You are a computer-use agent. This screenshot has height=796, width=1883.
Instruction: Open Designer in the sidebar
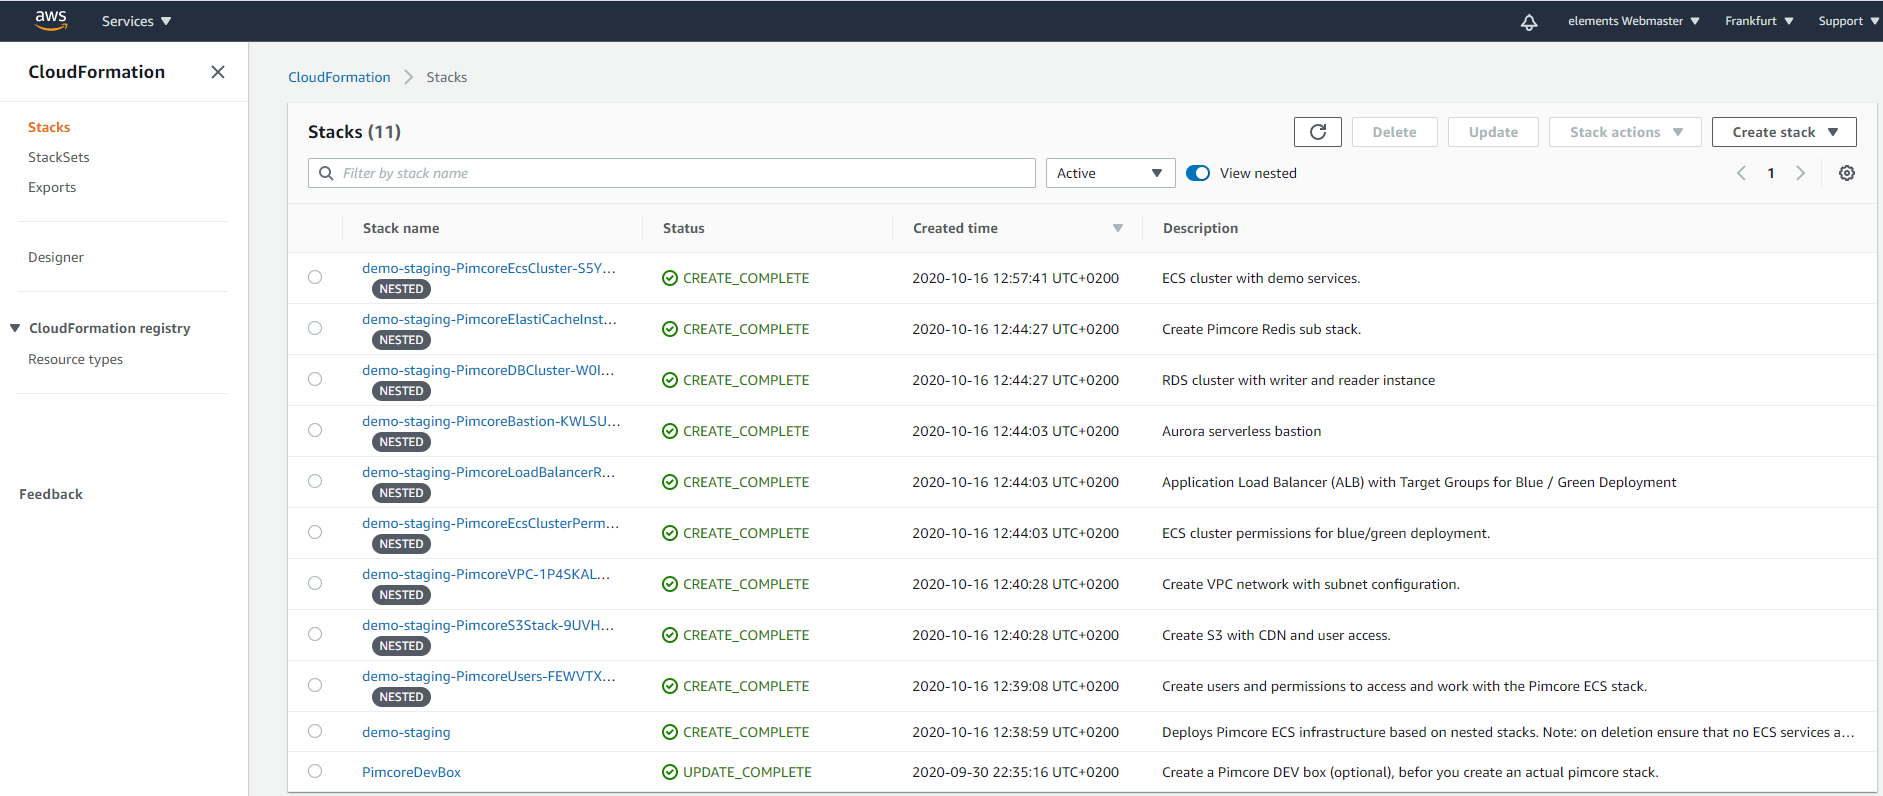56,257
